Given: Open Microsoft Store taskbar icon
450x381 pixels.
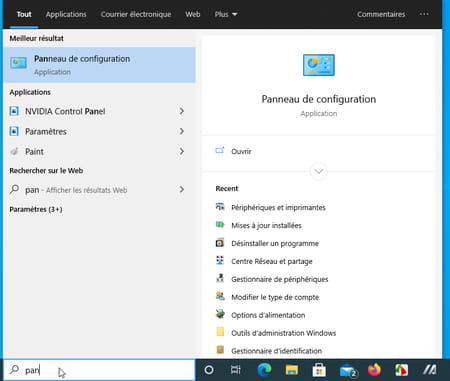Looking at the screenshot, I should [x=319, y=370].
